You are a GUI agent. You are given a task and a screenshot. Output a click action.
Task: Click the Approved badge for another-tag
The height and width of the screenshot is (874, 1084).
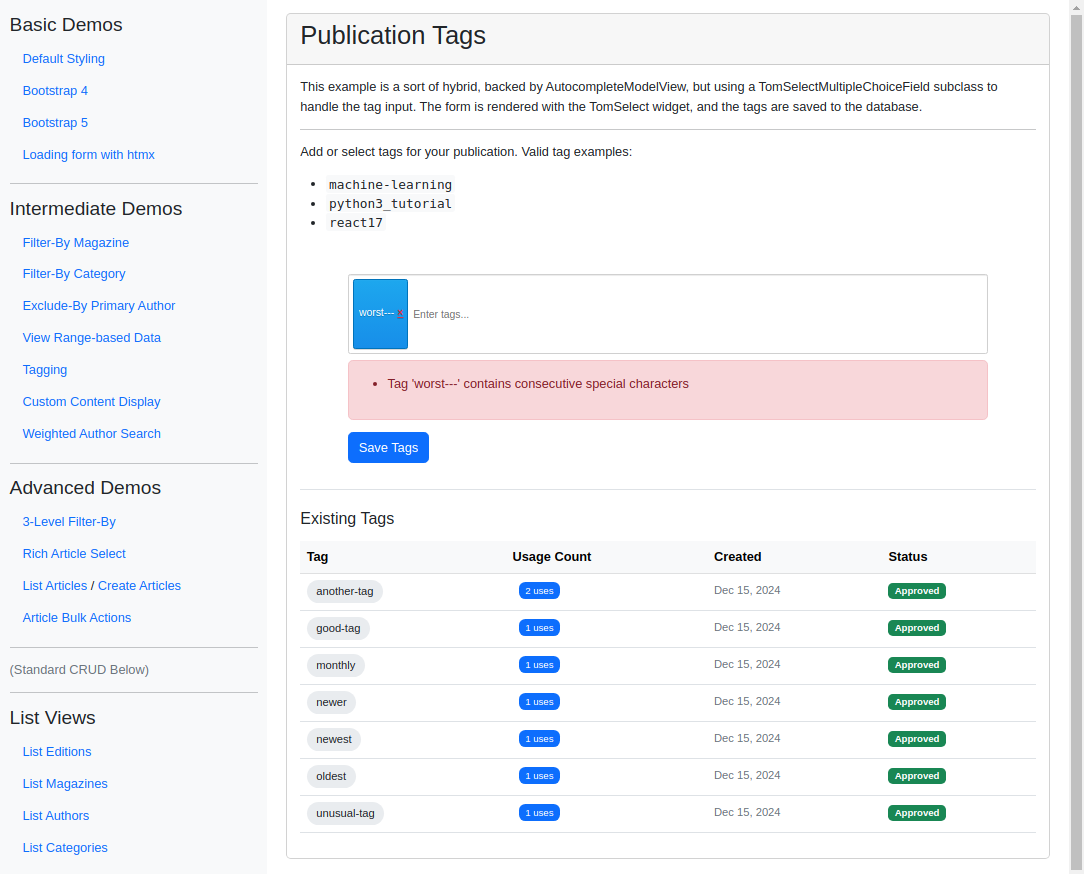917,591
